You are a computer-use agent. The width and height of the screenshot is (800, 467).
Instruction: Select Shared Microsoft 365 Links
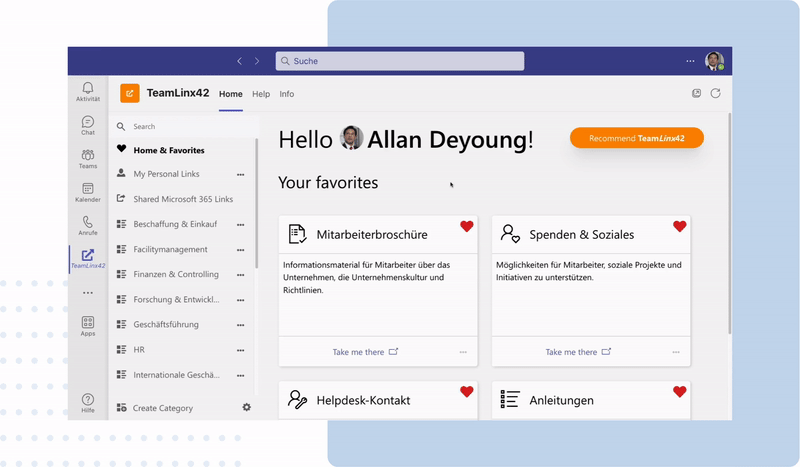pos(183,199)
